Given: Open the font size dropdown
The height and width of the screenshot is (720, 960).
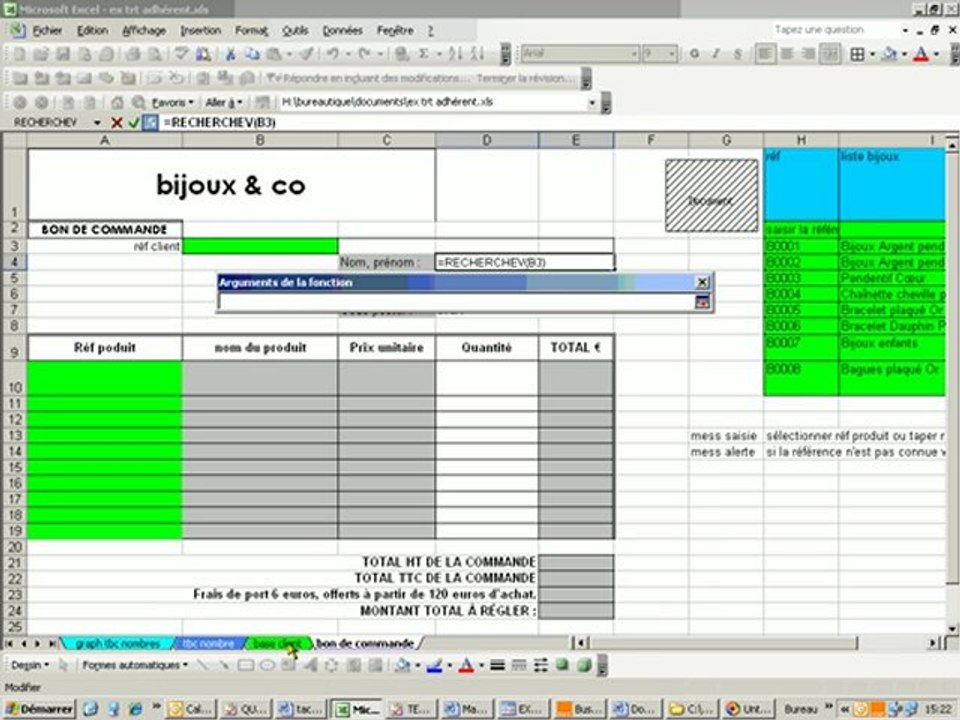Looking at the screenshot, I should (672, 54).
